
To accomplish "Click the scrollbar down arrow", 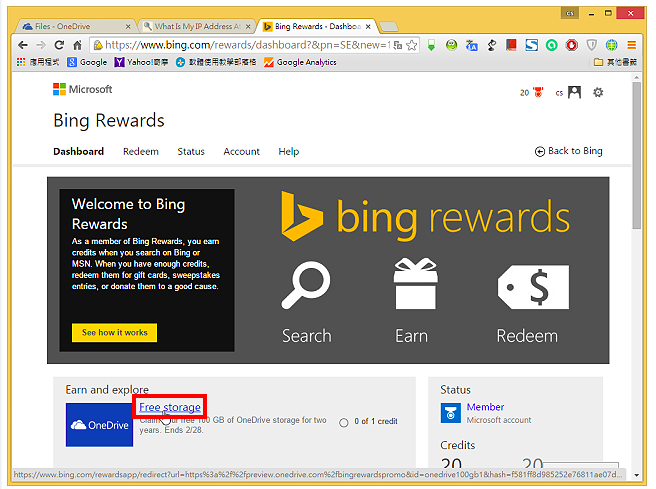I will (636, 475).
